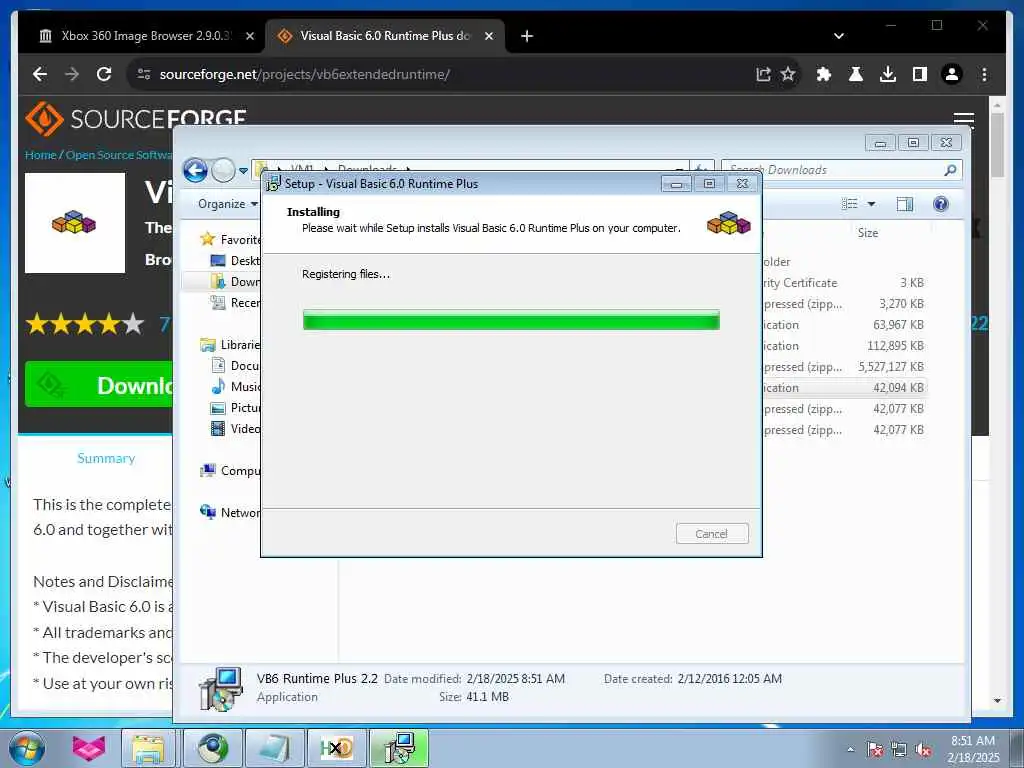The width and height of the screenshot is (1024, 768).
Task: Open Chrome-style browser taskbar icon
Action: 212,748
